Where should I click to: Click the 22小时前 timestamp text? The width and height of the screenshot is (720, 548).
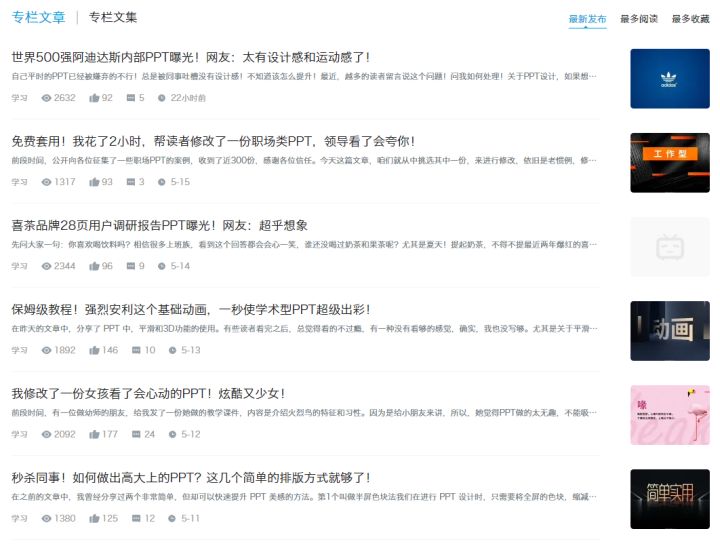(x=188, y=98)
